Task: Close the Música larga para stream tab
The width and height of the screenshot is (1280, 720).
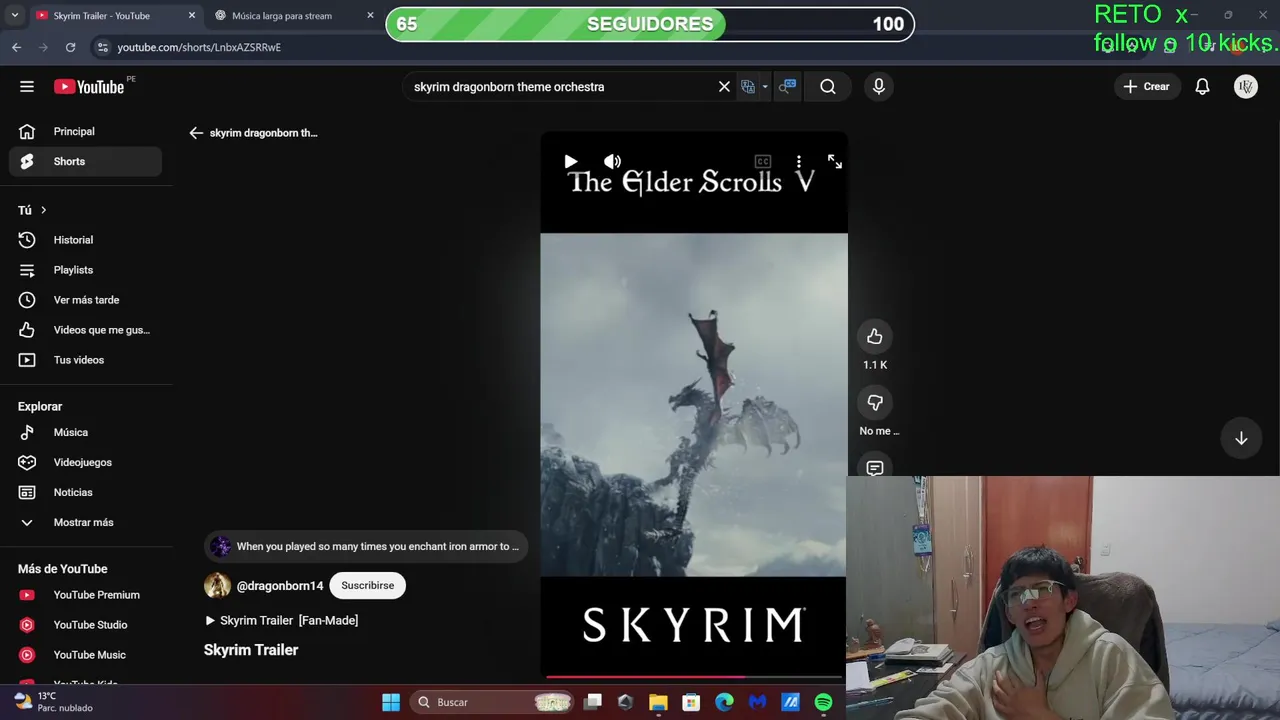Action: (x=370, y=16)
